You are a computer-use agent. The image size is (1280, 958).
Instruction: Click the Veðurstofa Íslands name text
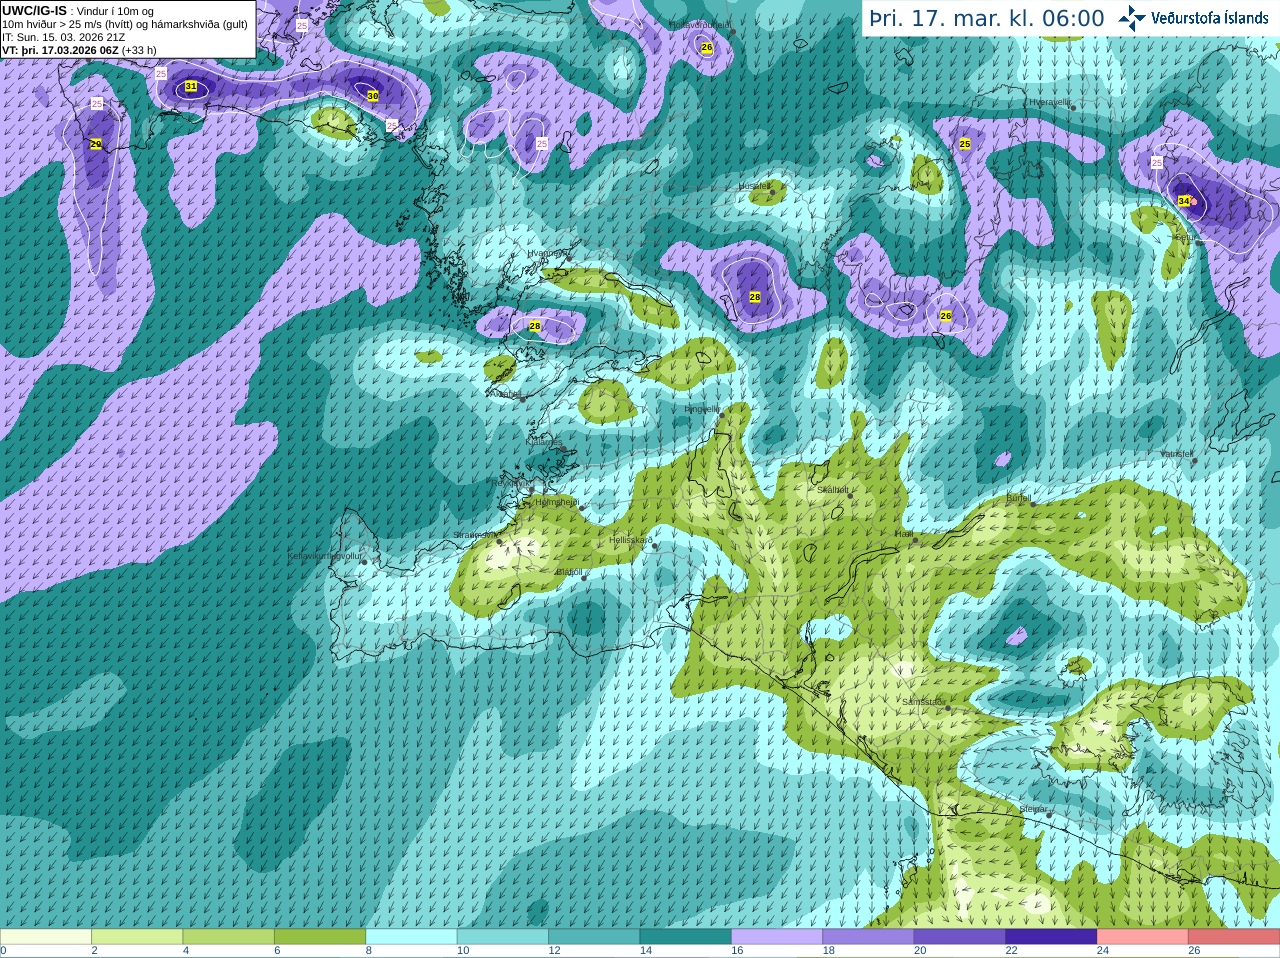(x=1210, y=18)
